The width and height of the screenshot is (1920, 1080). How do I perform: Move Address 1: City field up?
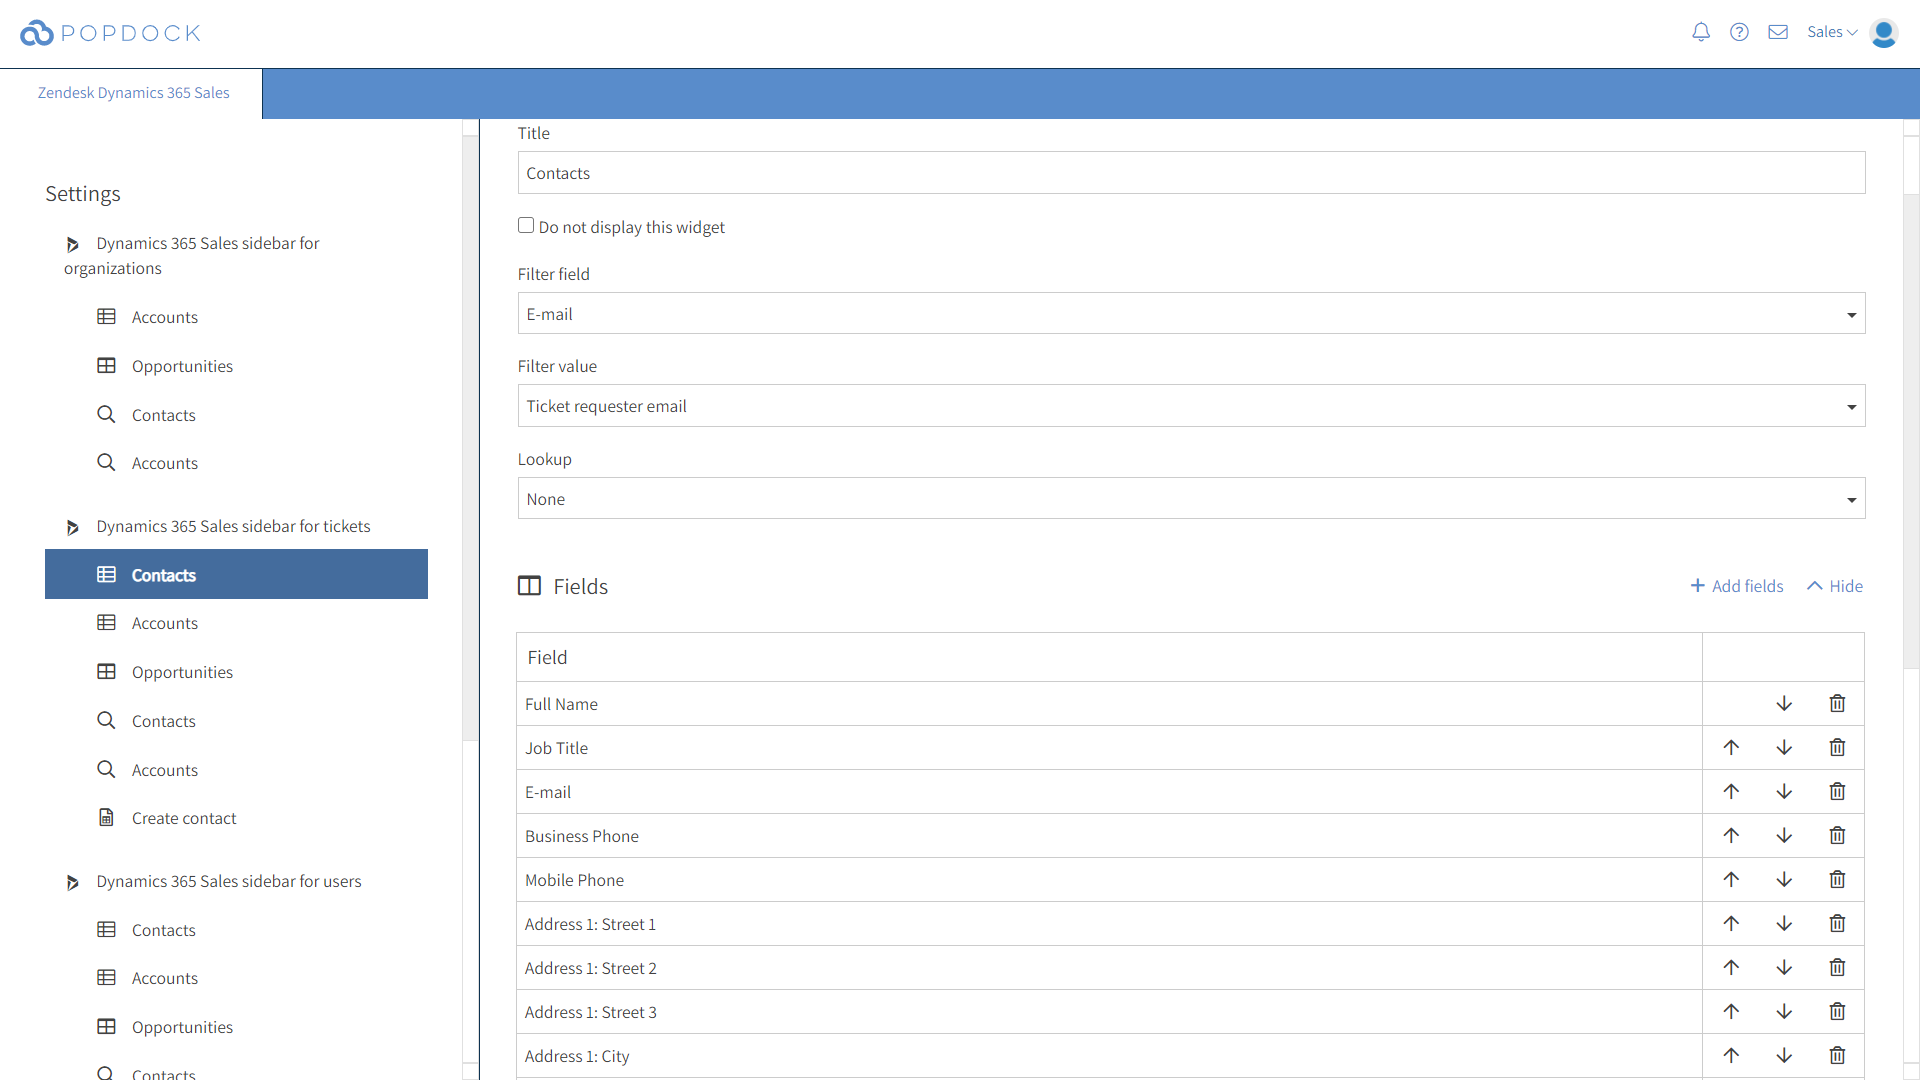click(1731, 1056)
